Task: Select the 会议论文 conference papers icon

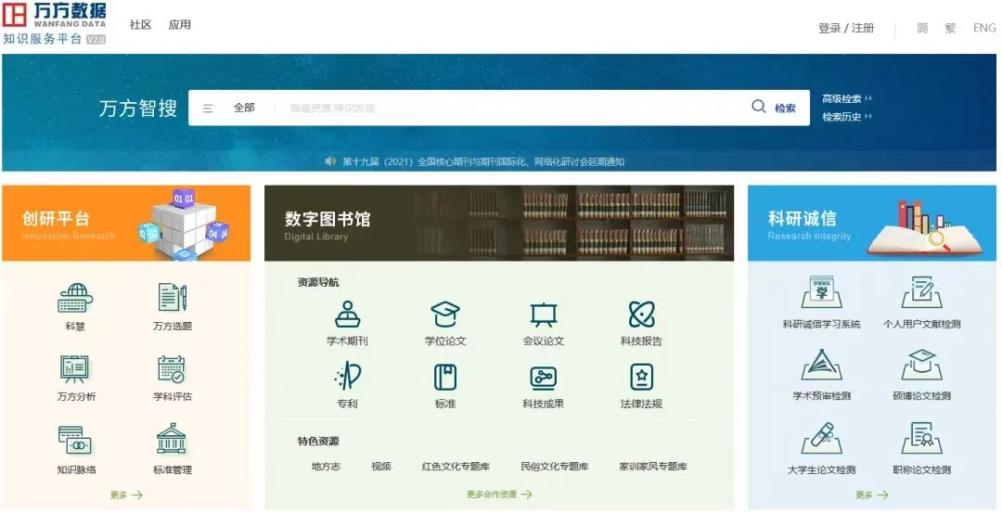Action: [543, 314]
